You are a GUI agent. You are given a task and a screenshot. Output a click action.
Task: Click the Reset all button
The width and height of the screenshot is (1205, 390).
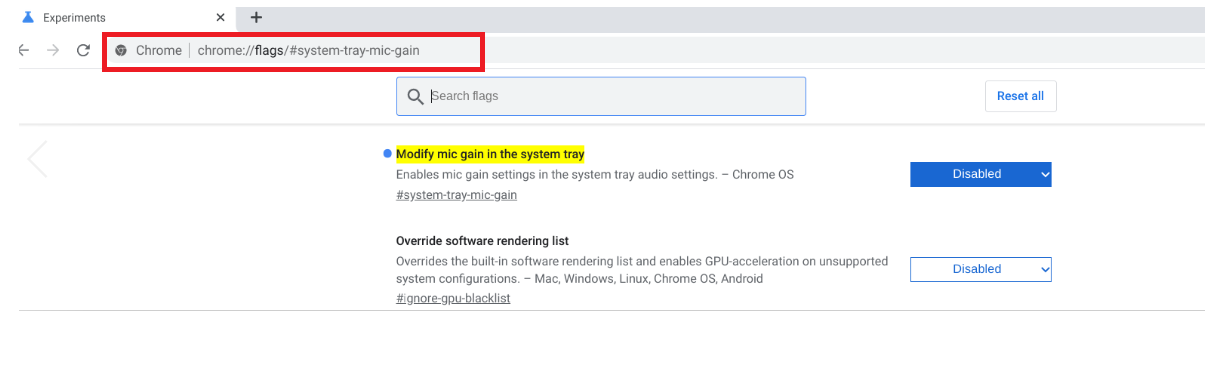[1020, 96]
